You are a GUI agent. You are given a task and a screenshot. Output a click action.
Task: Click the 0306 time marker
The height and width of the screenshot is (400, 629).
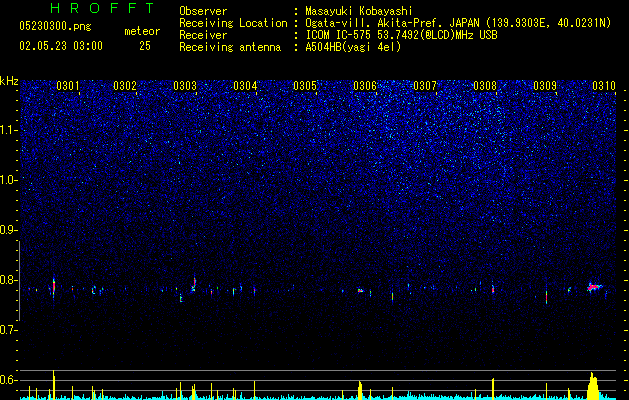[x=365, y=86]
